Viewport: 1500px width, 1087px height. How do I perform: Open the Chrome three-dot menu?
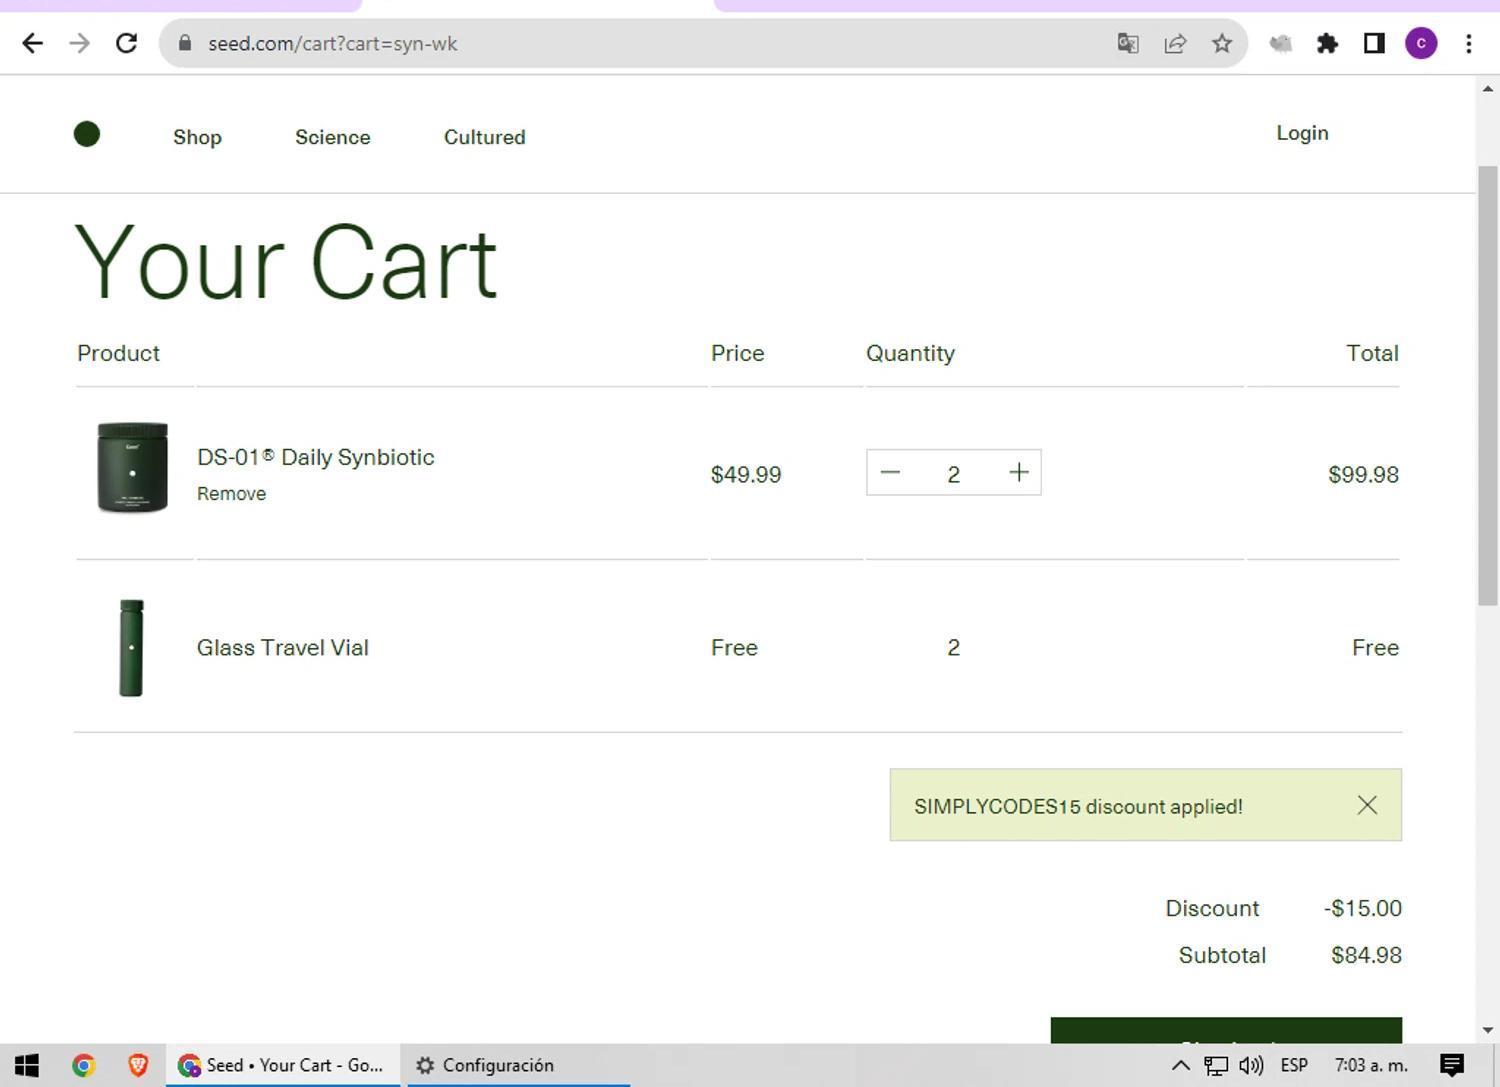[x=1468, y=43]
